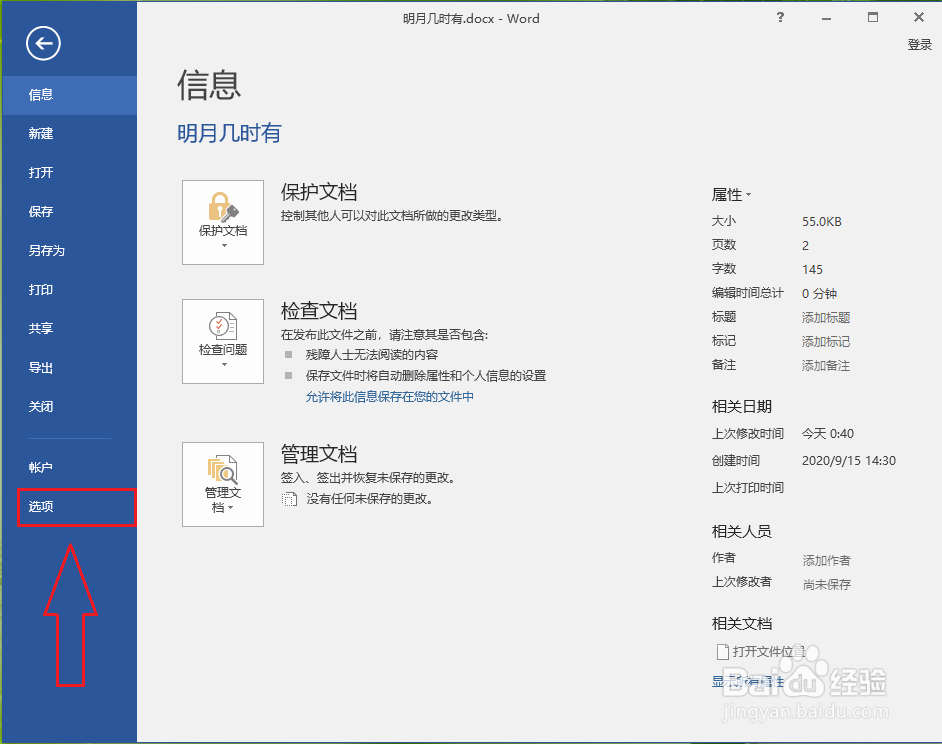This screenshot has width=942, height=744.
Task: Expand the dropdown under 检查问题
Action: (222, 366)
